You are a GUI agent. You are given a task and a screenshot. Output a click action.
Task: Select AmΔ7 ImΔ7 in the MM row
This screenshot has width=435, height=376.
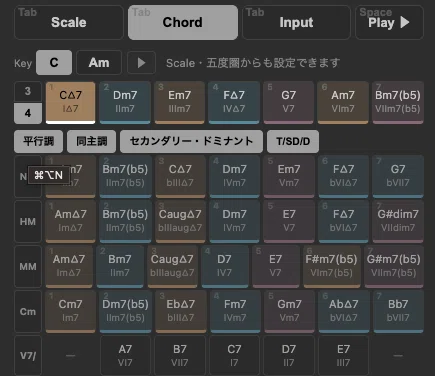point(69,266)
